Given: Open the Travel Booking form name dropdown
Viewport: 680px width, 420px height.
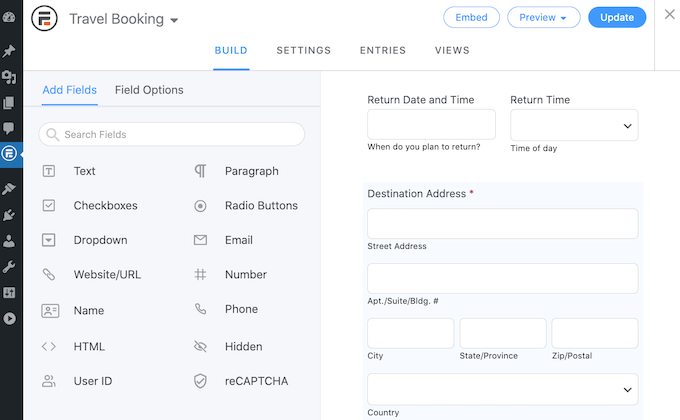Looking at the screenshot, I should [x=174, y=20].
